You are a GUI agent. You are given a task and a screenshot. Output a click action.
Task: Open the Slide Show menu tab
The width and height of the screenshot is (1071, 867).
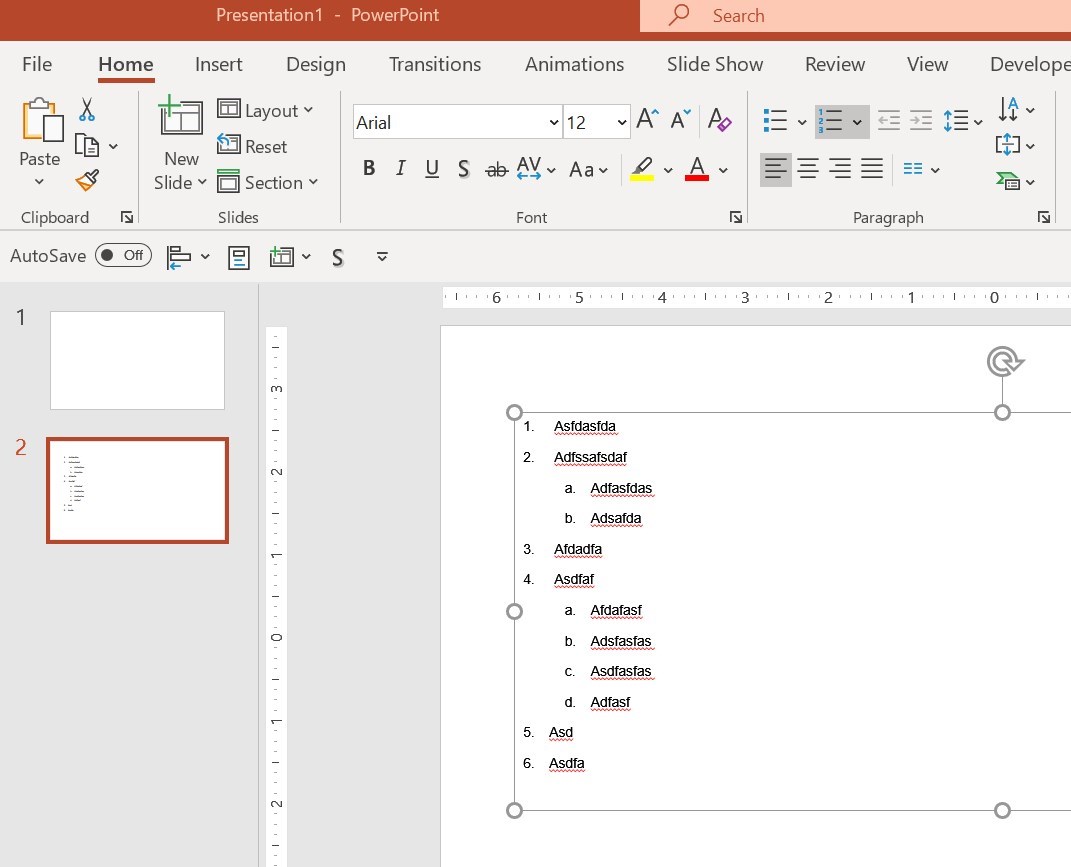(714, 64)
